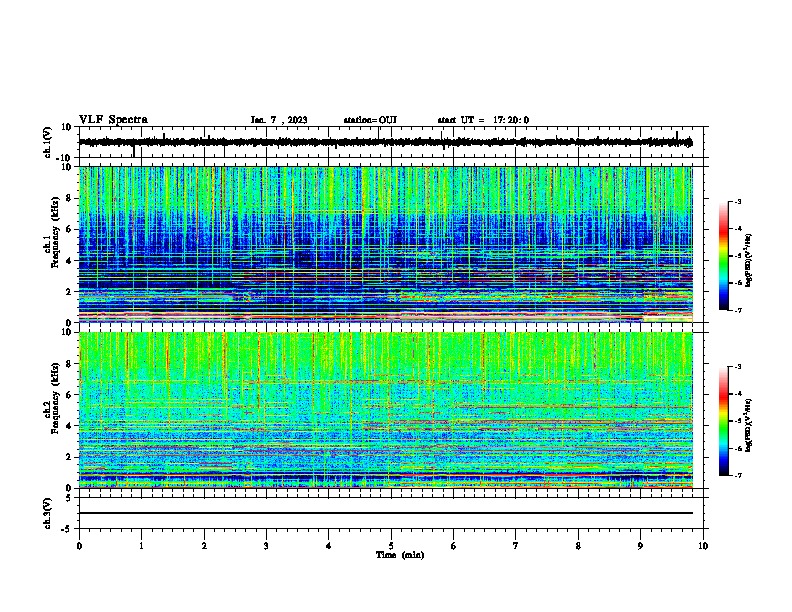Viewport: 792px width, 612px height.
Task: Click the date 'Jan. 7, 2023' label
Action: pyautogui.click(x=279, y=120)
